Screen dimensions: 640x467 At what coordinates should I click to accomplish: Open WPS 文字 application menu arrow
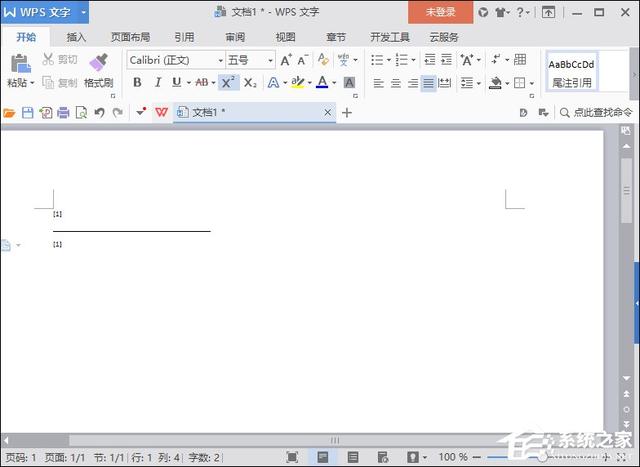[x=84, y=12]
